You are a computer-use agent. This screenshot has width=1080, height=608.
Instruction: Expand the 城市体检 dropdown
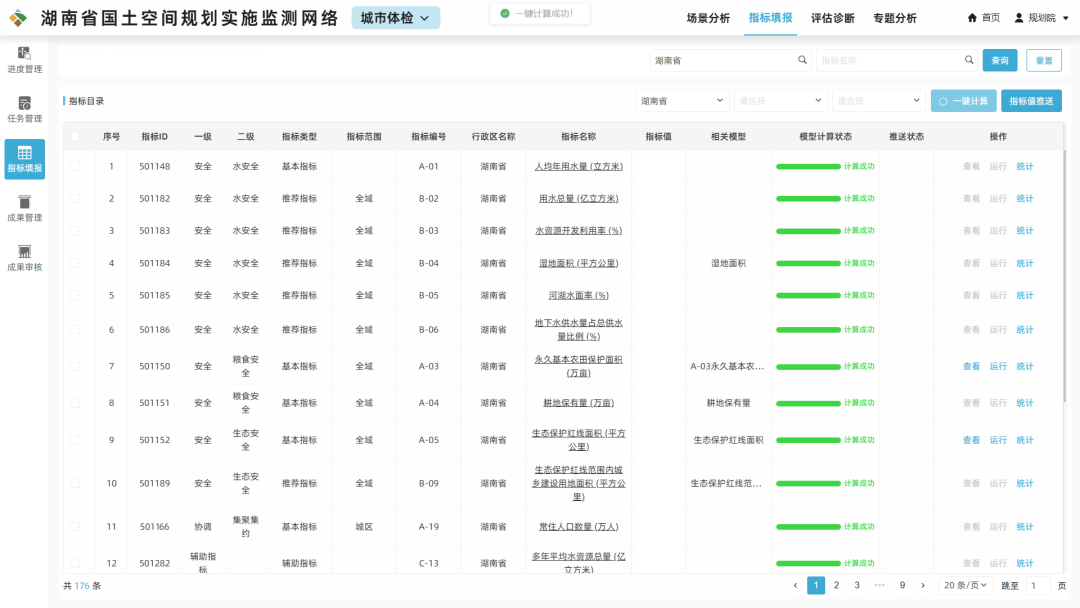click(x=395, y=18)
